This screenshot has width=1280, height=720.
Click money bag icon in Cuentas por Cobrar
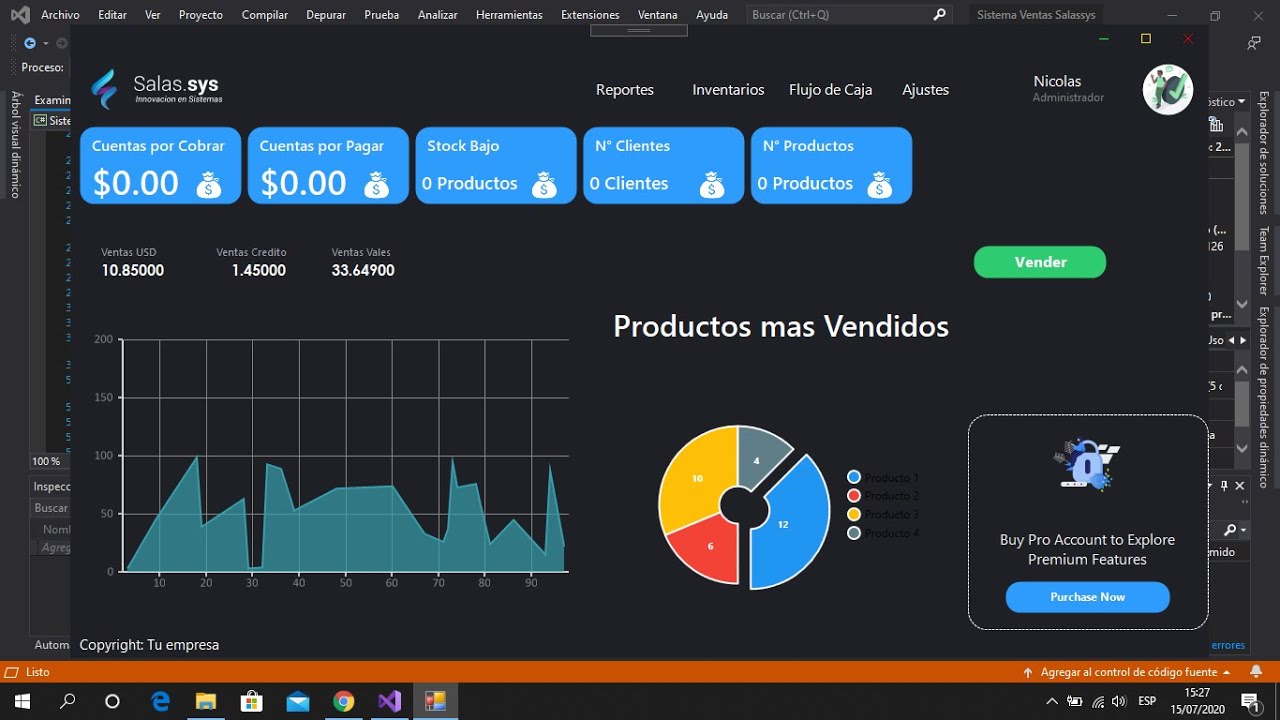pos(209,185)
